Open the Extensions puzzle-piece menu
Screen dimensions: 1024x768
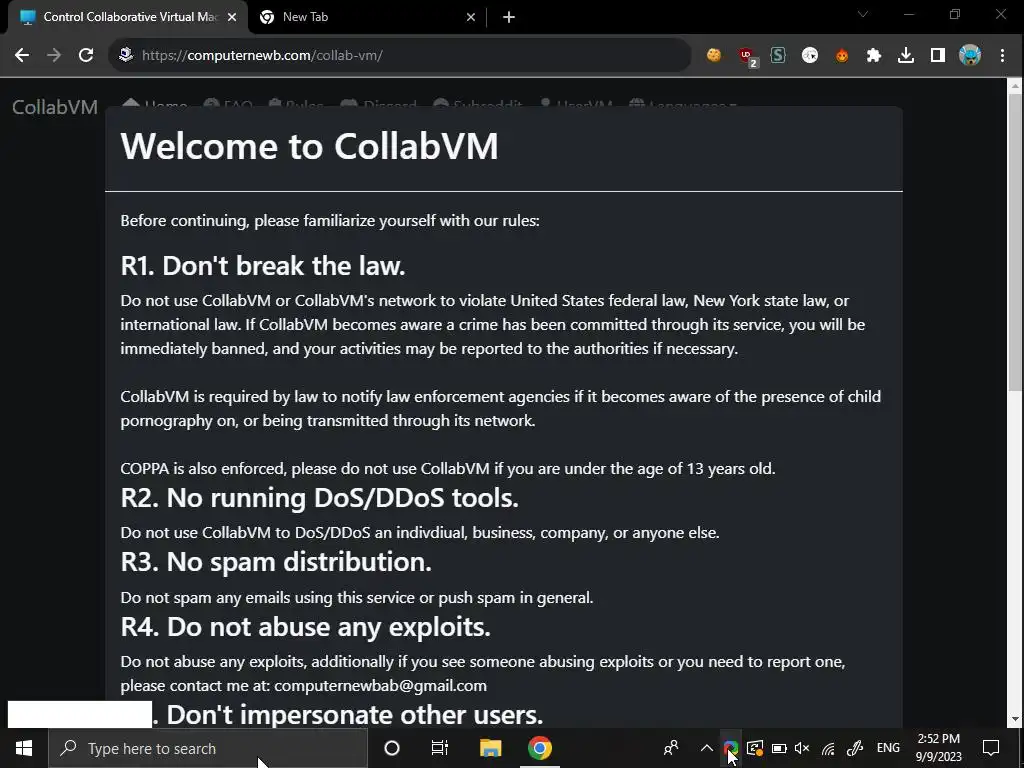(x=874, y=56)
